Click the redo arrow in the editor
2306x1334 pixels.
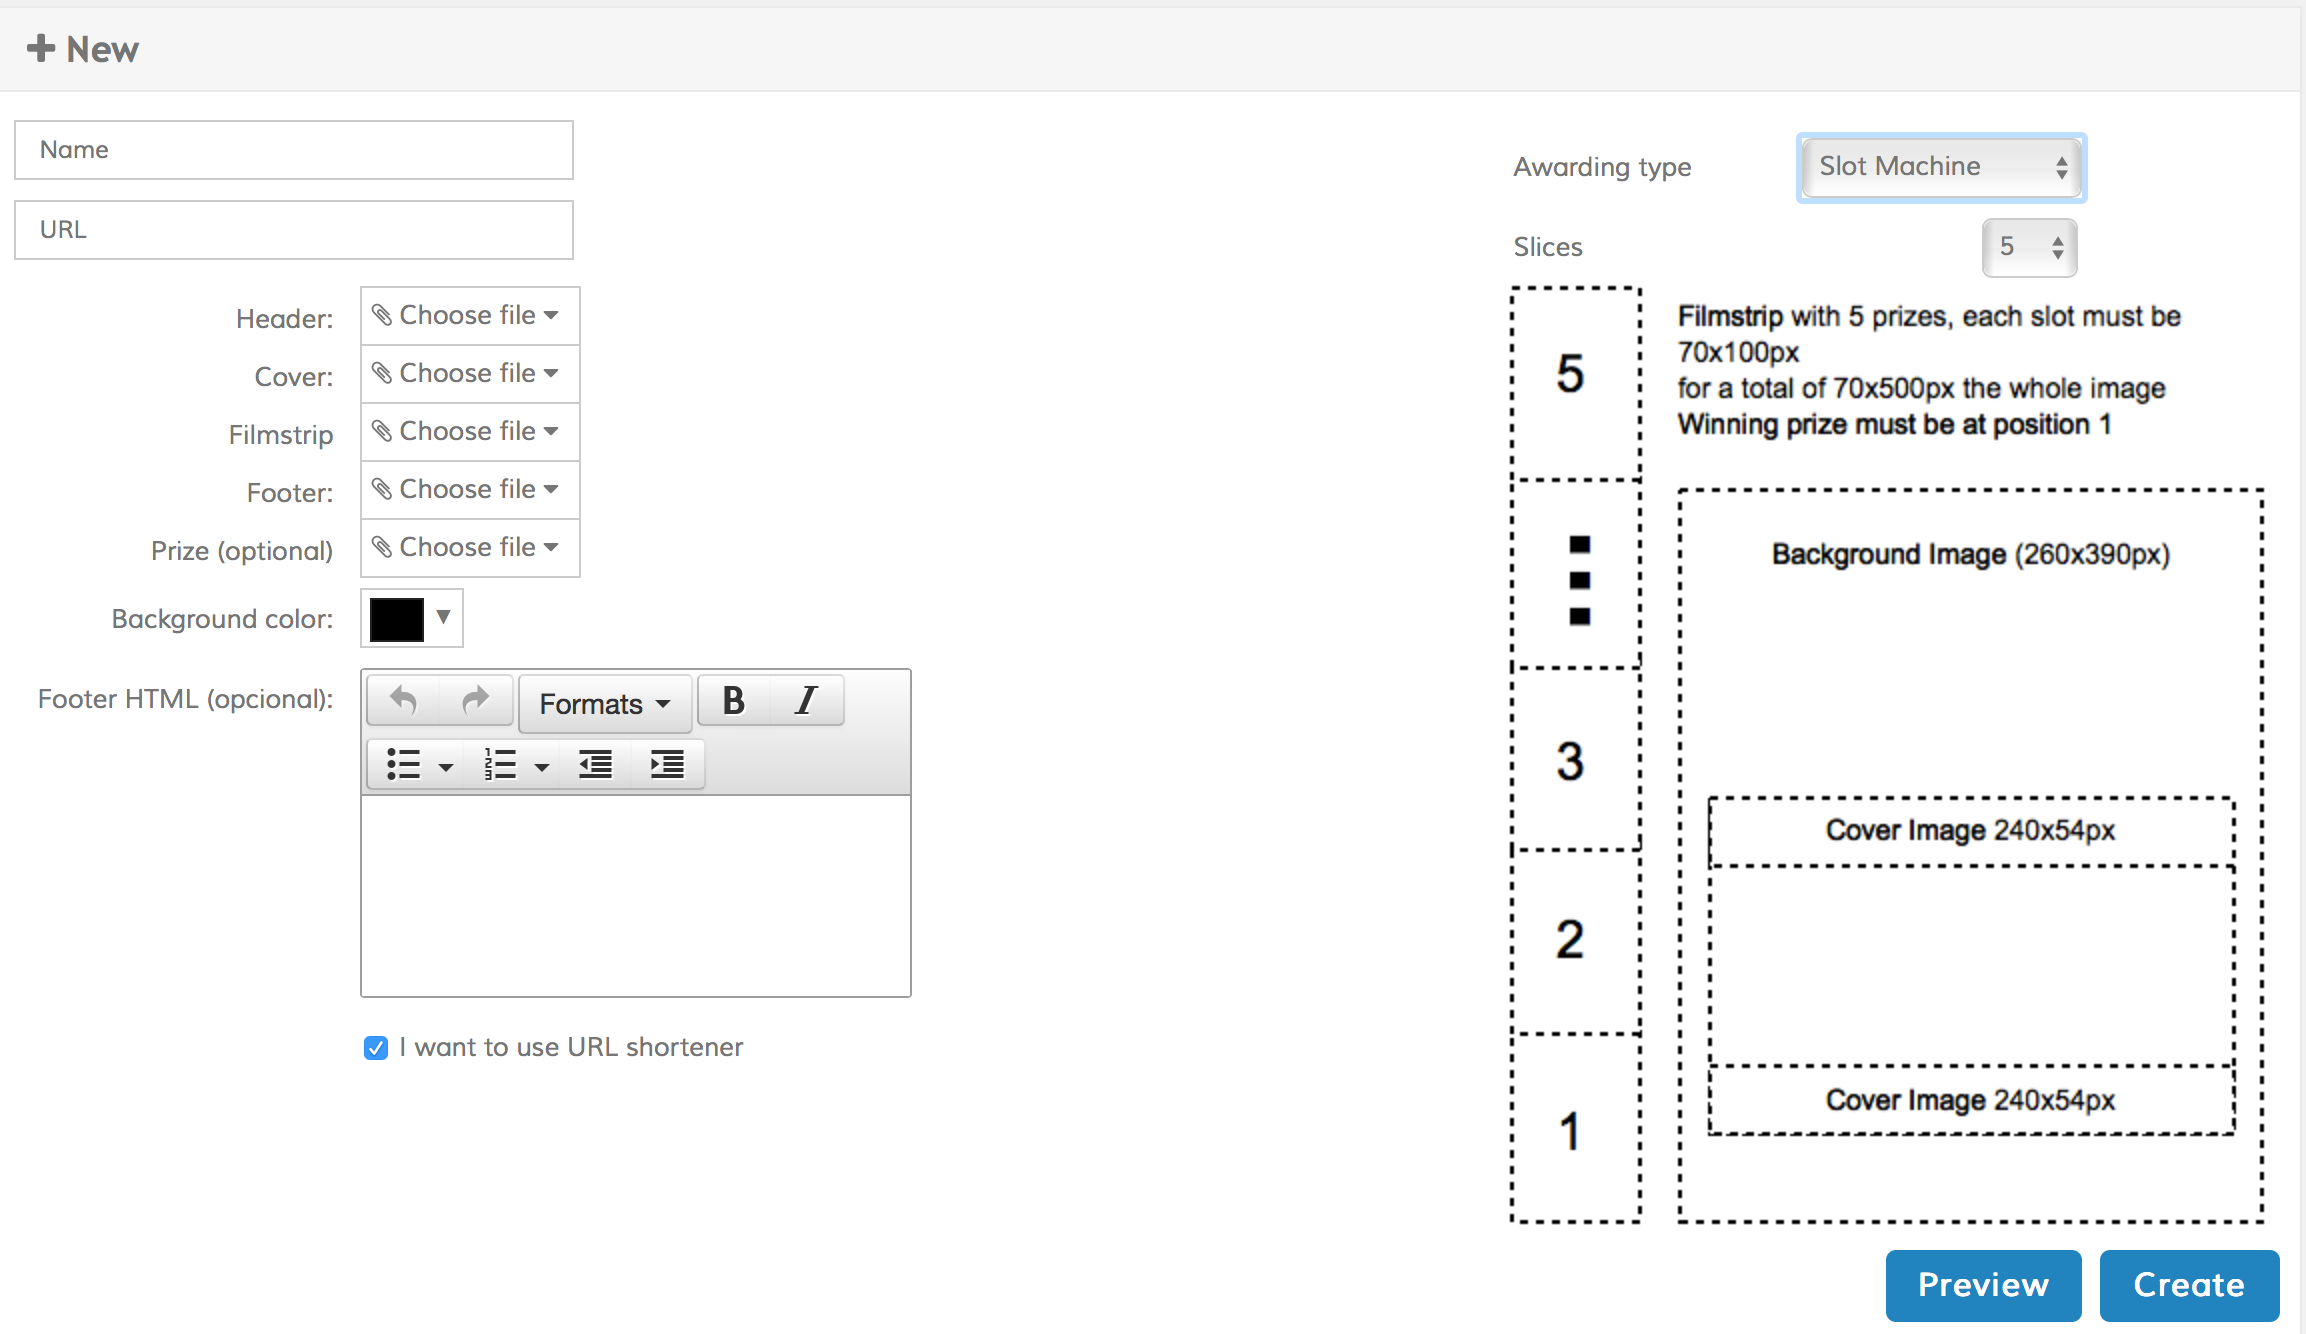tap(476, 701)
